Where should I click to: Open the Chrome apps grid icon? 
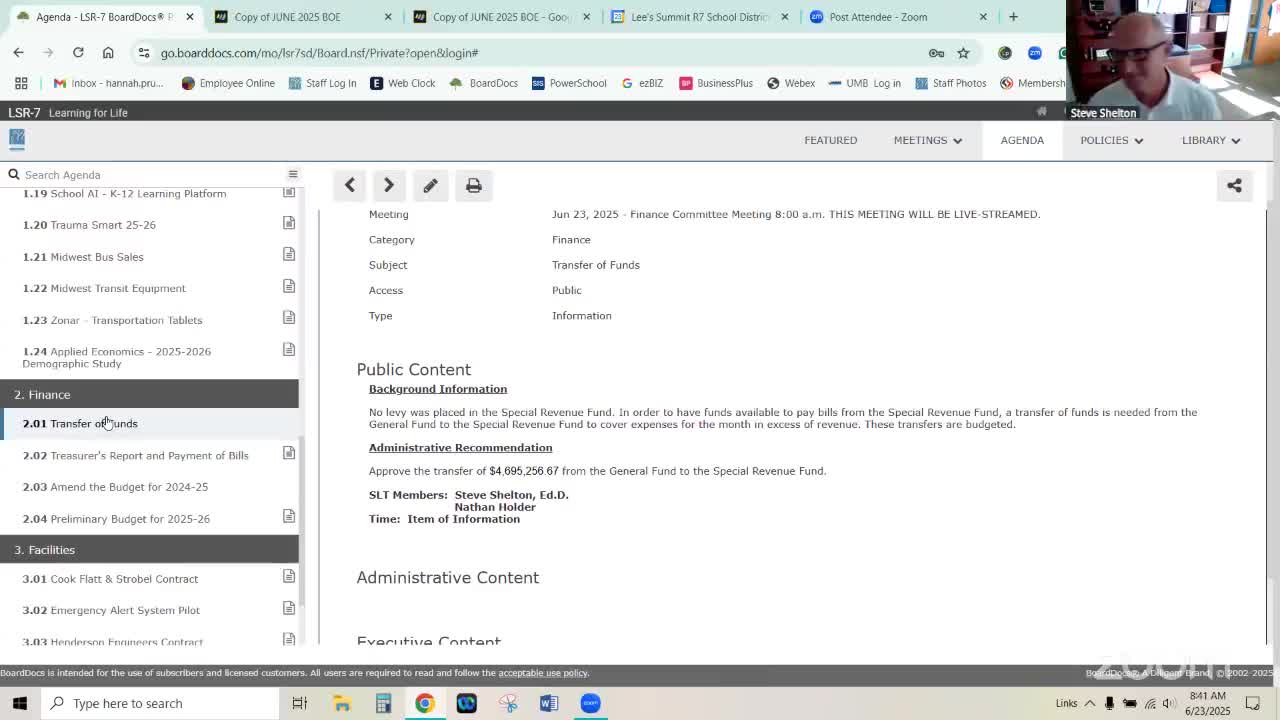click(21, 83)
